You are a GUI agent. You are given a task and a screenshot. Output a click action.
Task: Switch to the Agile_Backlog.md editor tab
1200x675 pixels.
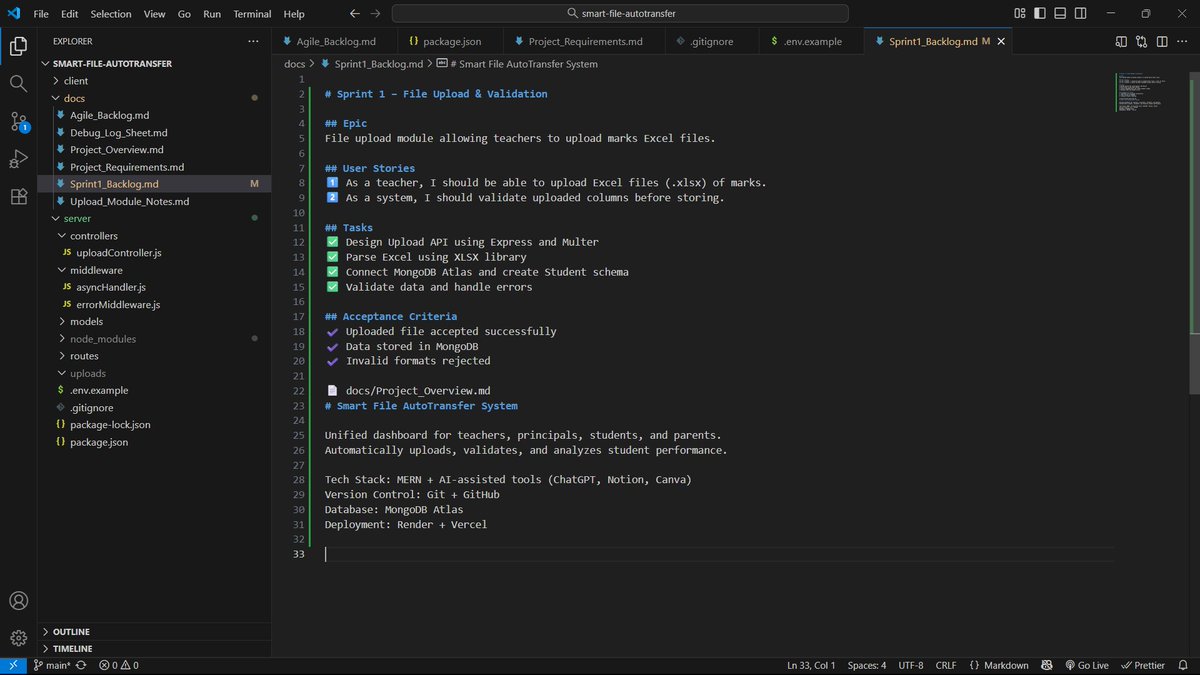pyautogui.click(x=333, y=42)
